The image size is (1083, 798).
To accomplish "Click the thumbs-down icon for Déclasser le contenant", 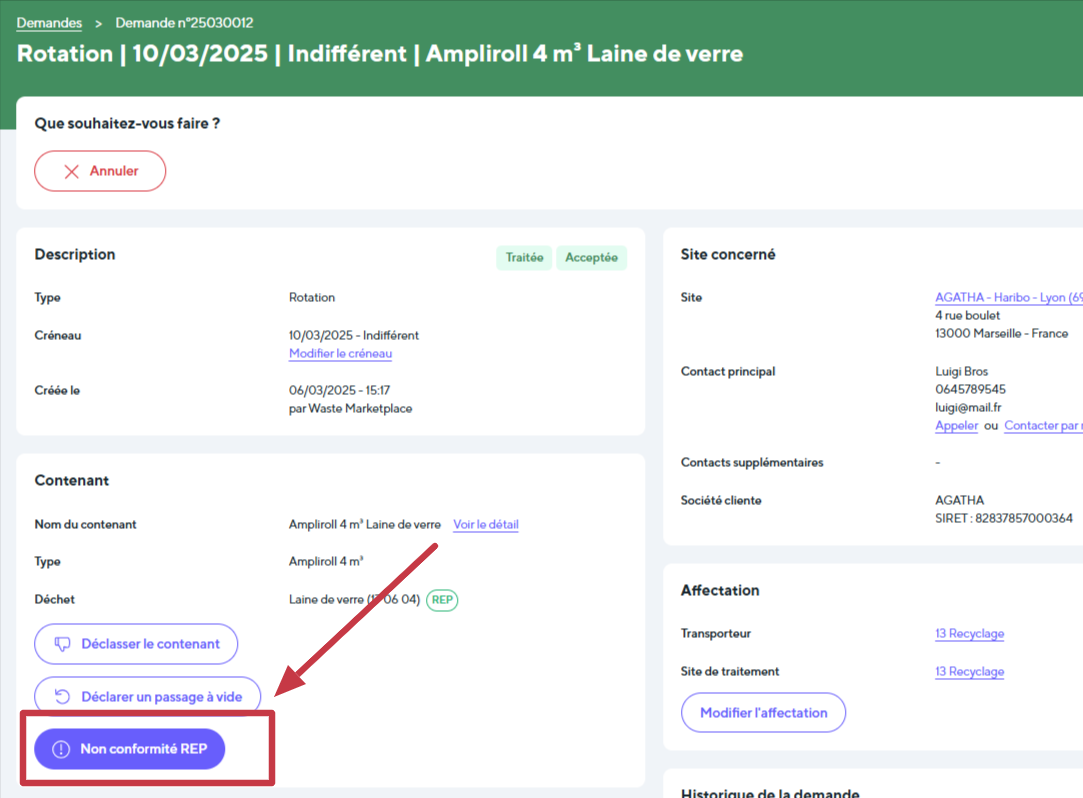I will 62,644.
